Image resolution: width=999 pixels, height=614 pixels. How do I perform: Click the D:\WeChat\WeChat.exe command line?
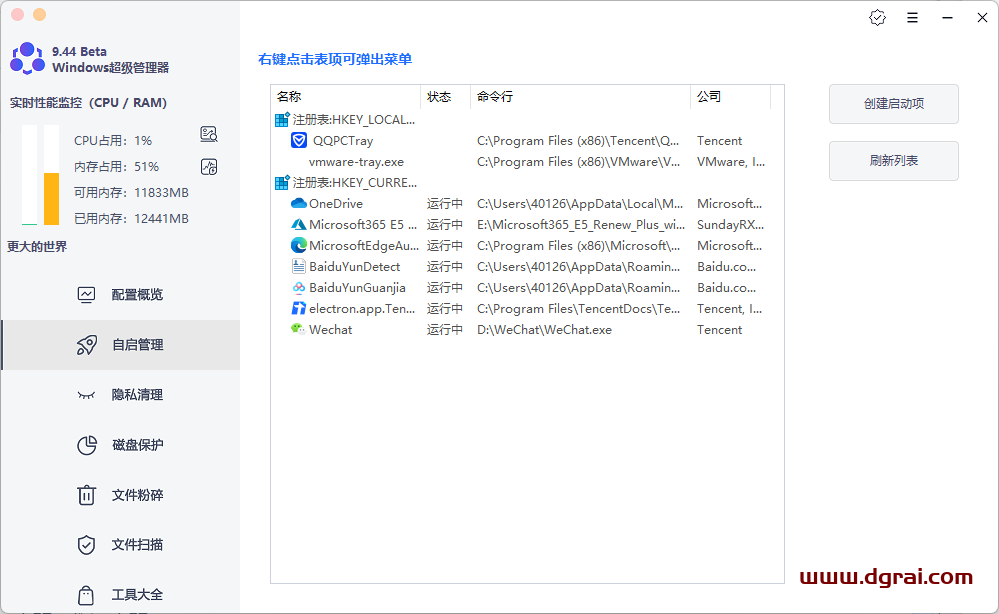coord(544,330)
